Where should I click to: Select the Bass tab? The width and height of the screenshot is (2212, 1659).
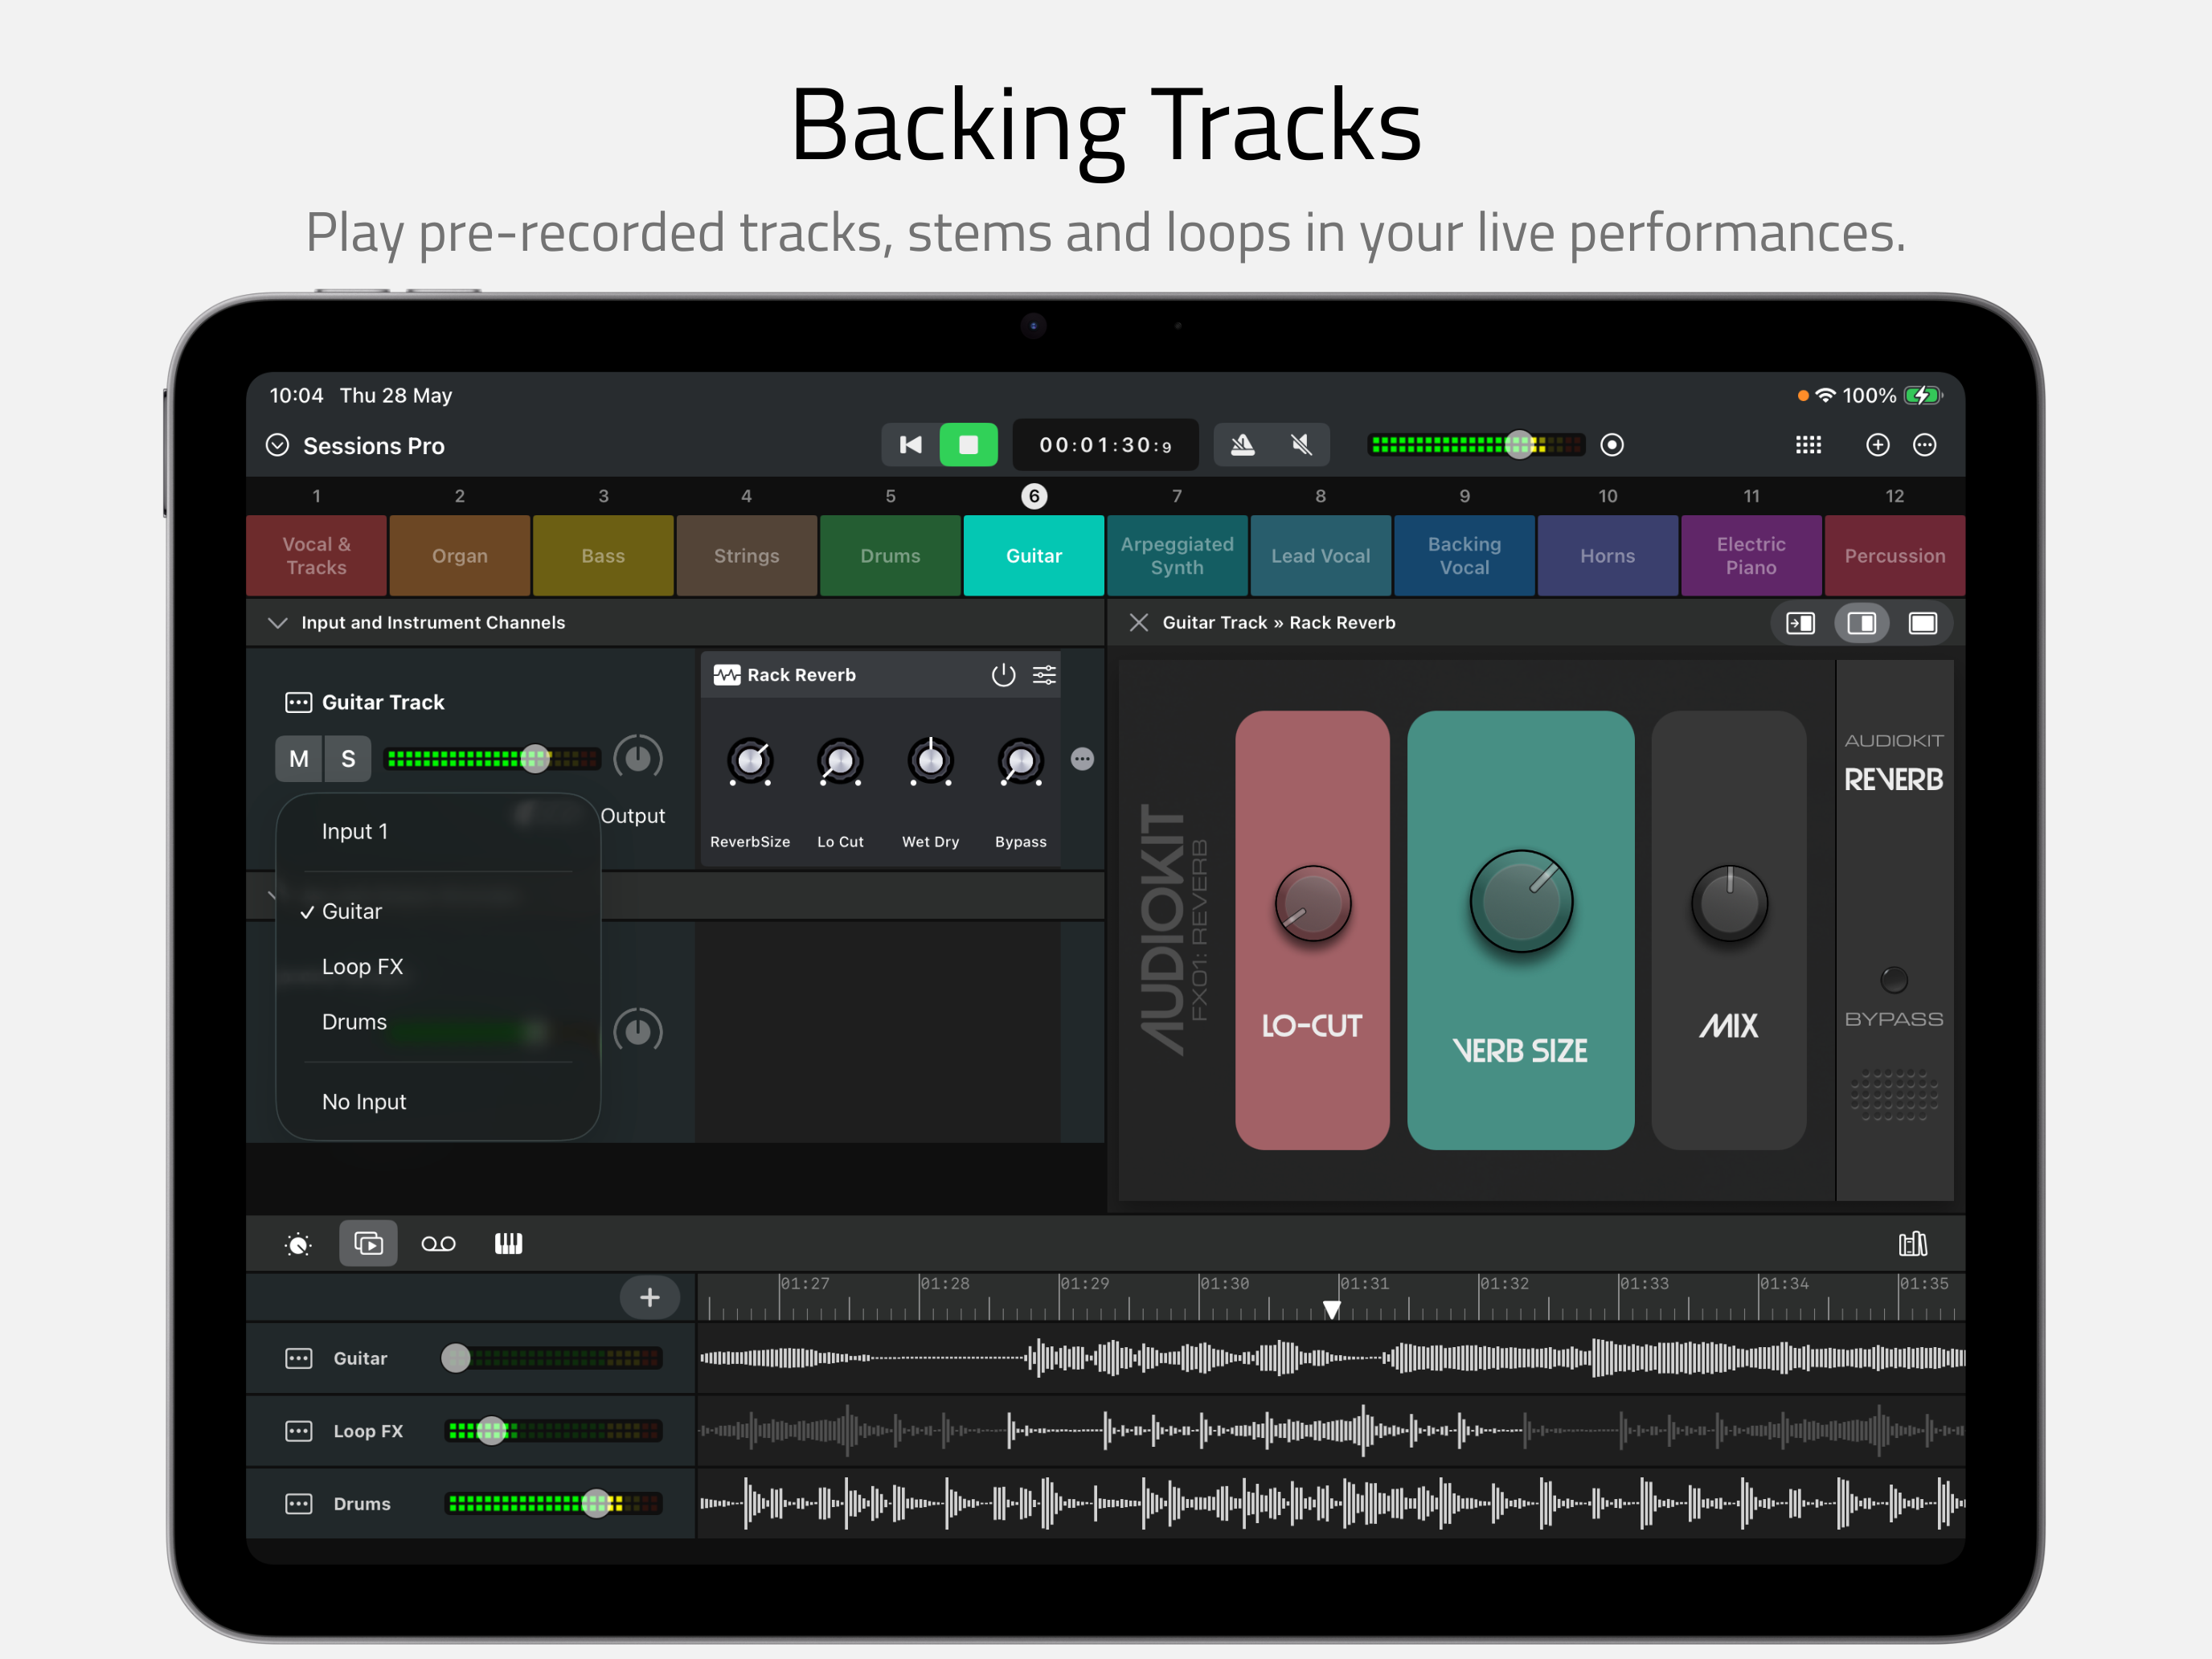tap(603, 556)
